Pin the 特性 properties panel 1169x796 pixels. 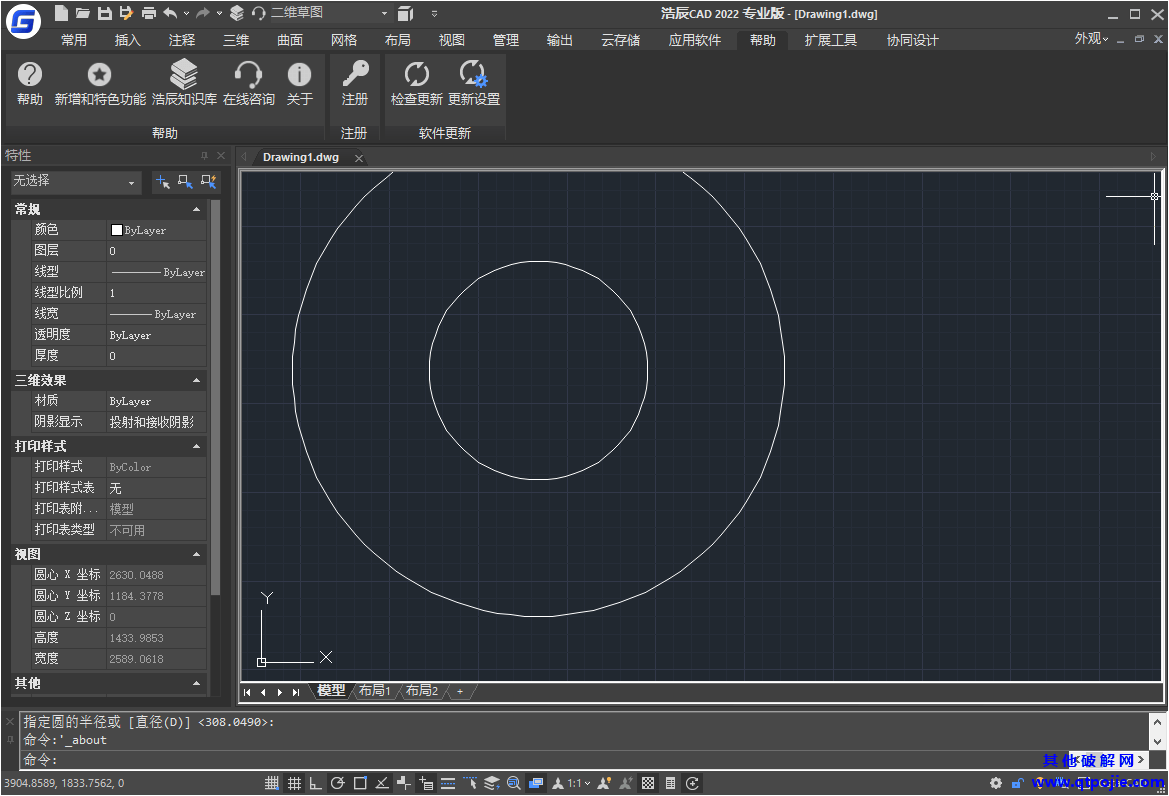204,155
